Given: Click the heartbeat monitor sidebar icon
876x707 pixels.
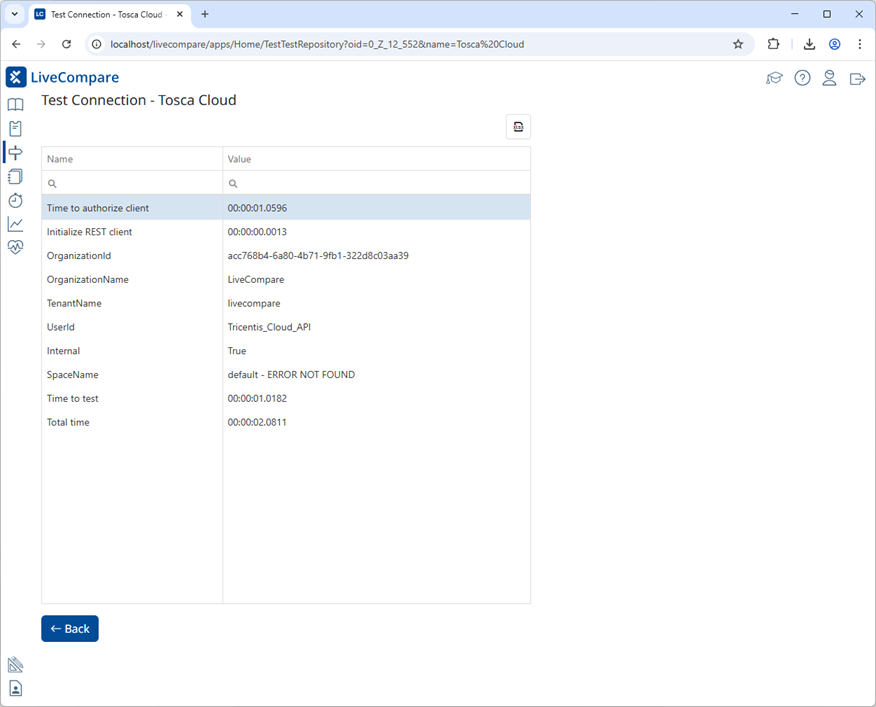Looking at the screenshot, I should 15,247.
